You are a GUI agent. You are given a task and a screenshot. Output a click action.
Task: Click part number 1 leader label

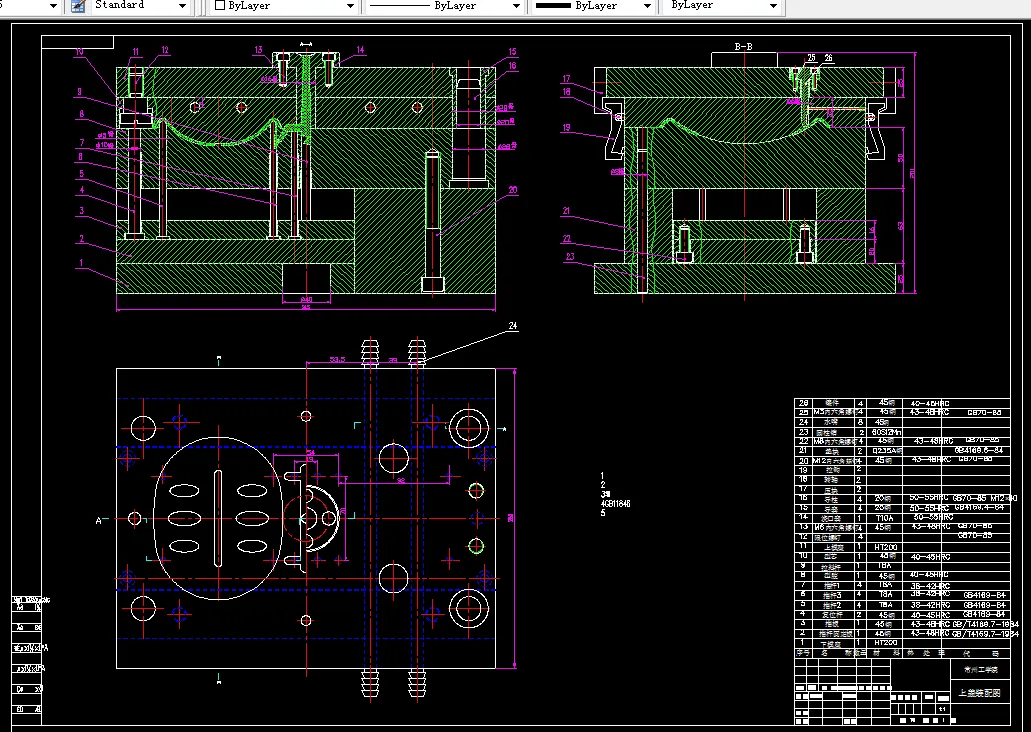(80, 263)
